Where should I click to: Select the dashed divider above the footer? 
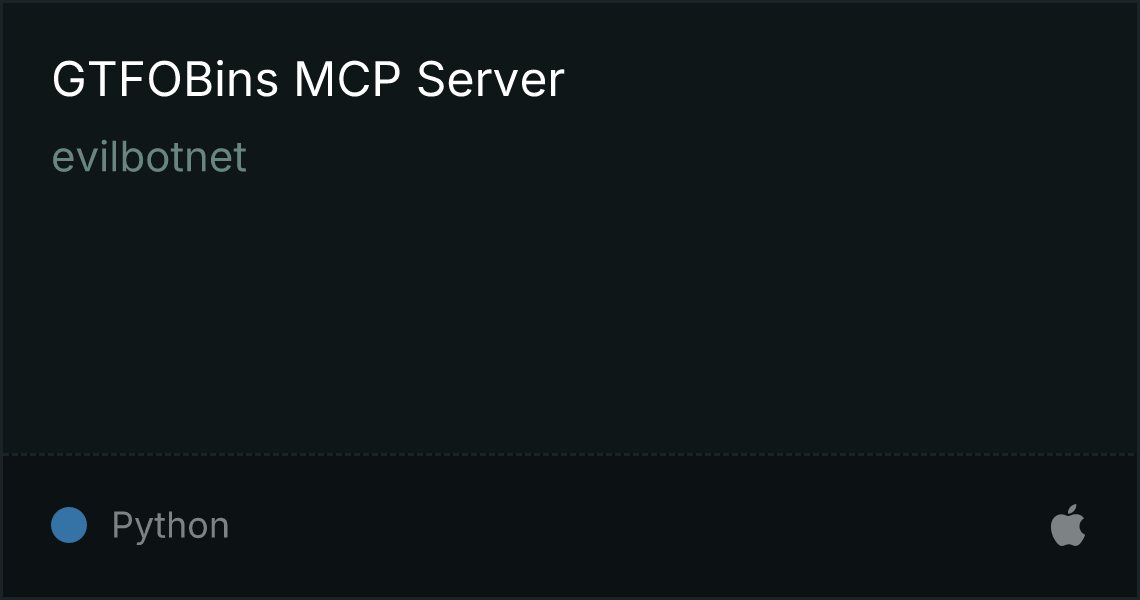point(570,455)
